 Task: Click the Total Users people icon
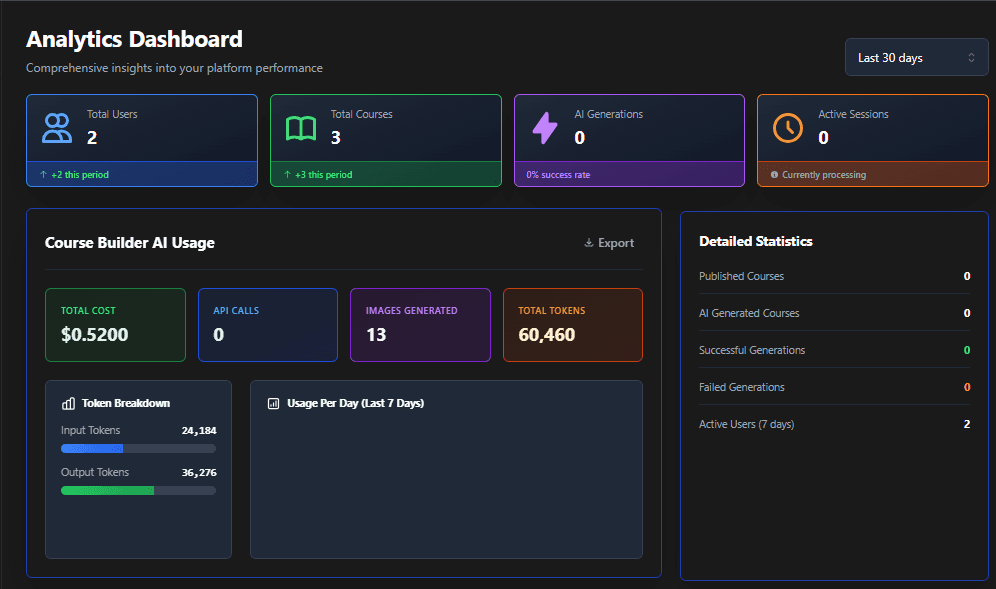tap(57, 128)
